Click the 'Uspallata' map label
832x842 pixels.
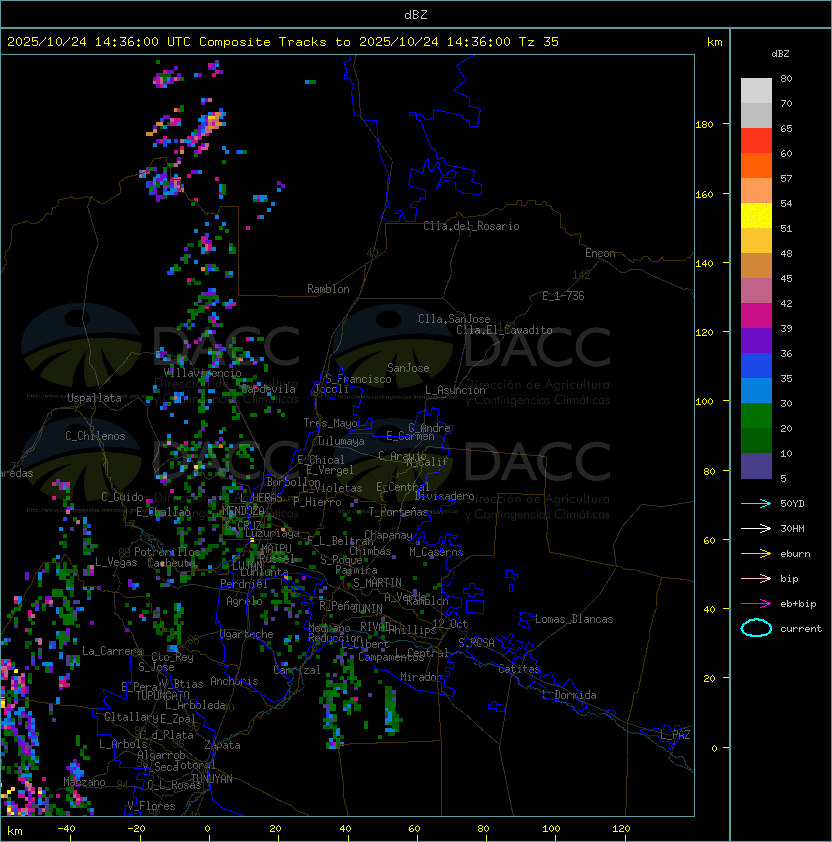(x=94, y=398)
